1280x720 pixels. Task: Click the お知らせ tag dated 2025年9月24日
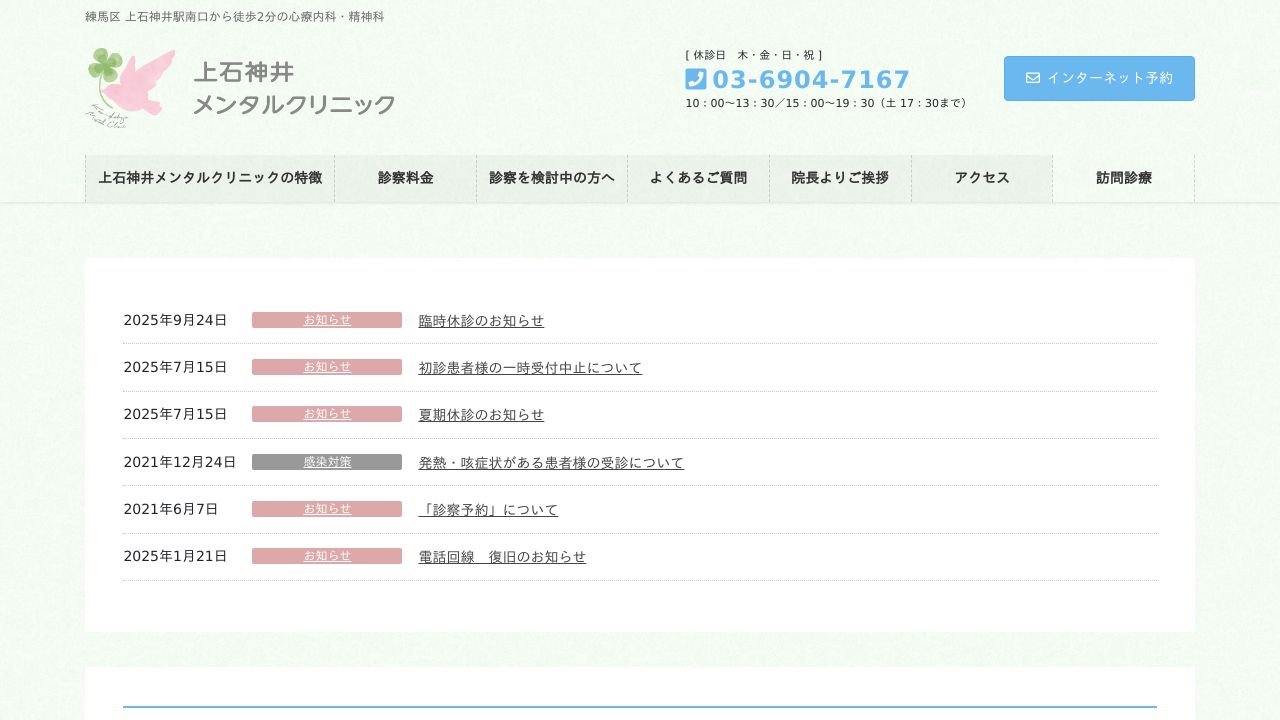point(327,320)
